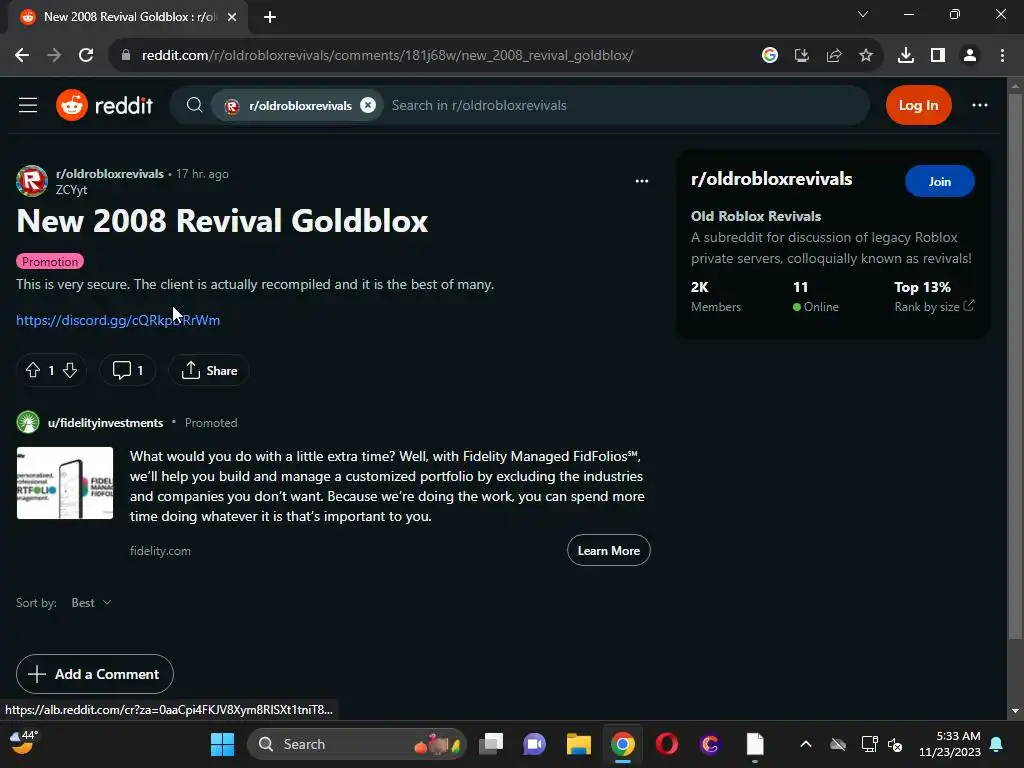
Task: Click the Windows taskbar Search box
Action: tap(357, 744)
